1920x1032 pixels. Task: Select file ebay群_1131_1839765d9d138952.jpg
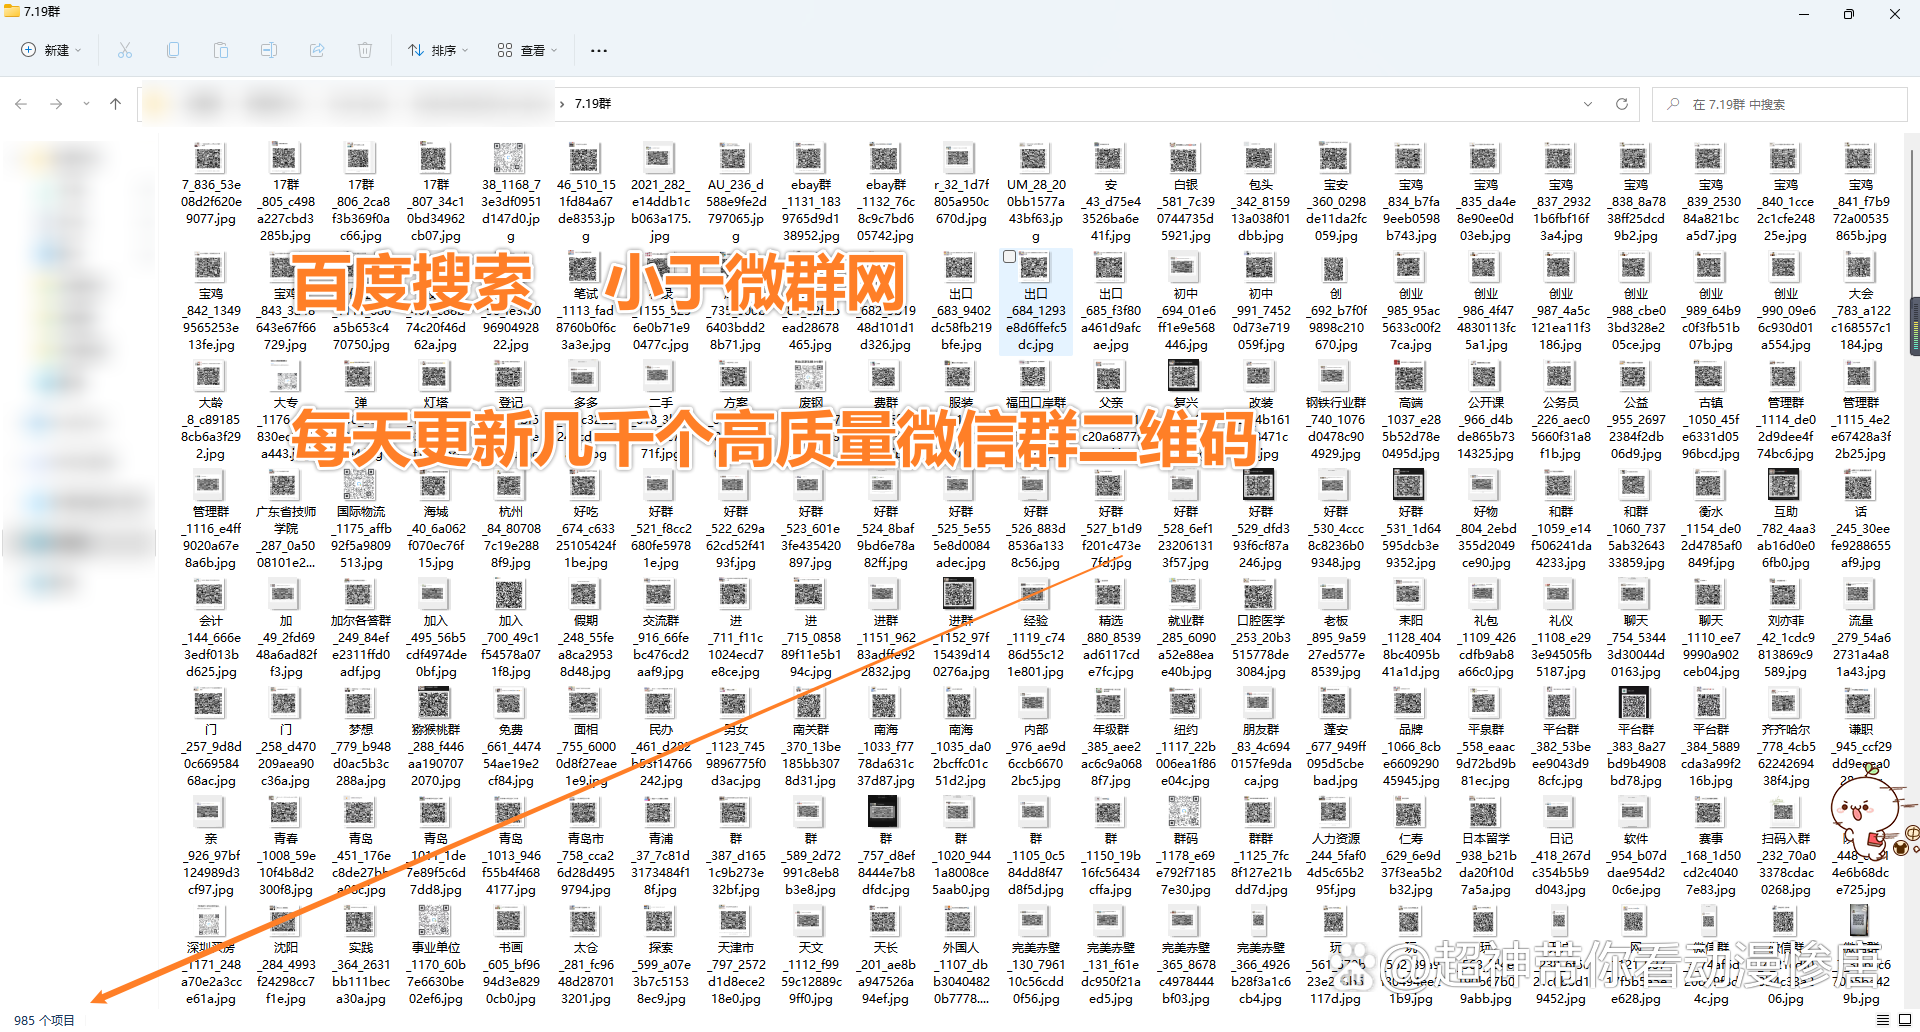pos(811,193)
